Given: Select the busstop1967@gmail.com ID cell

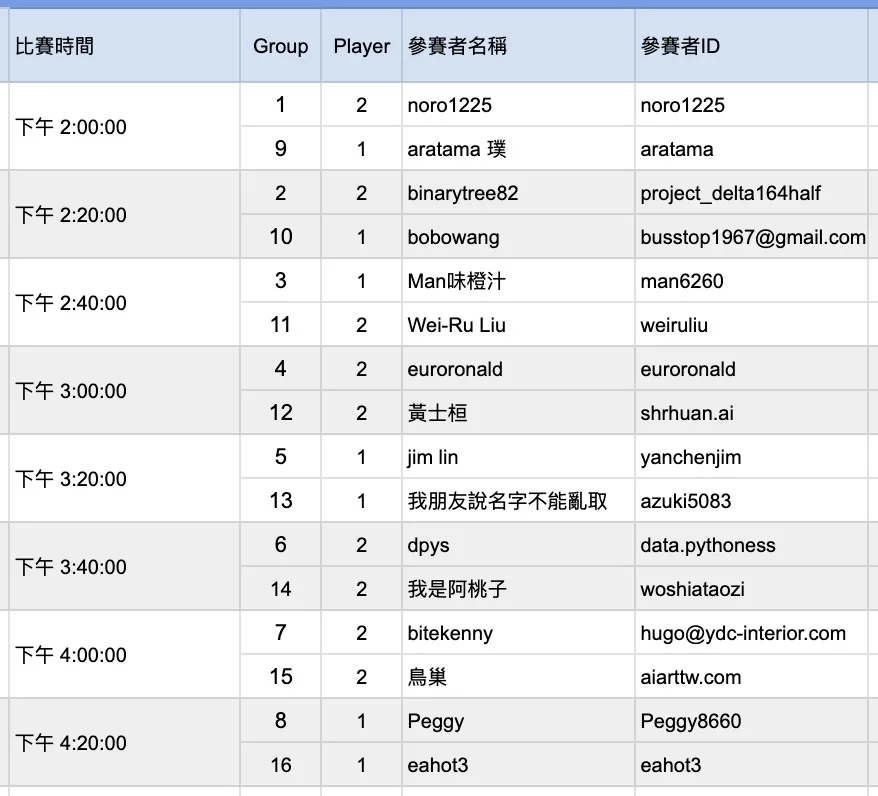Looking at the screenshot, I should 752,237.
